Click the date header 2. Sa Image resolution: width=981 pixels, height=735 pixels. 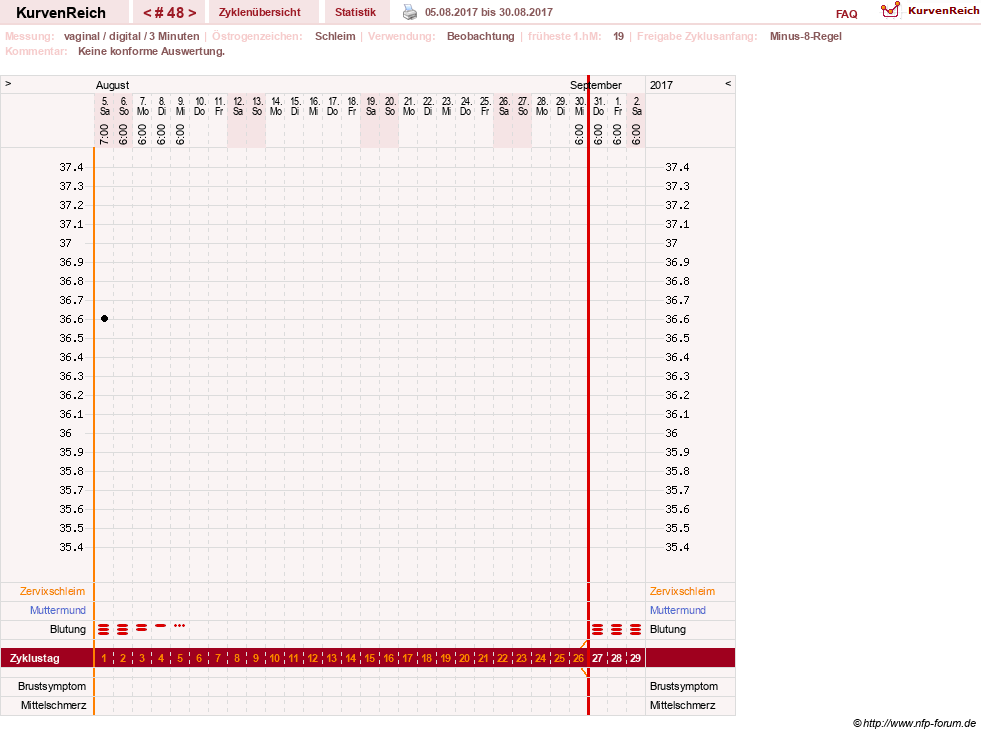[x=637, y=106]
